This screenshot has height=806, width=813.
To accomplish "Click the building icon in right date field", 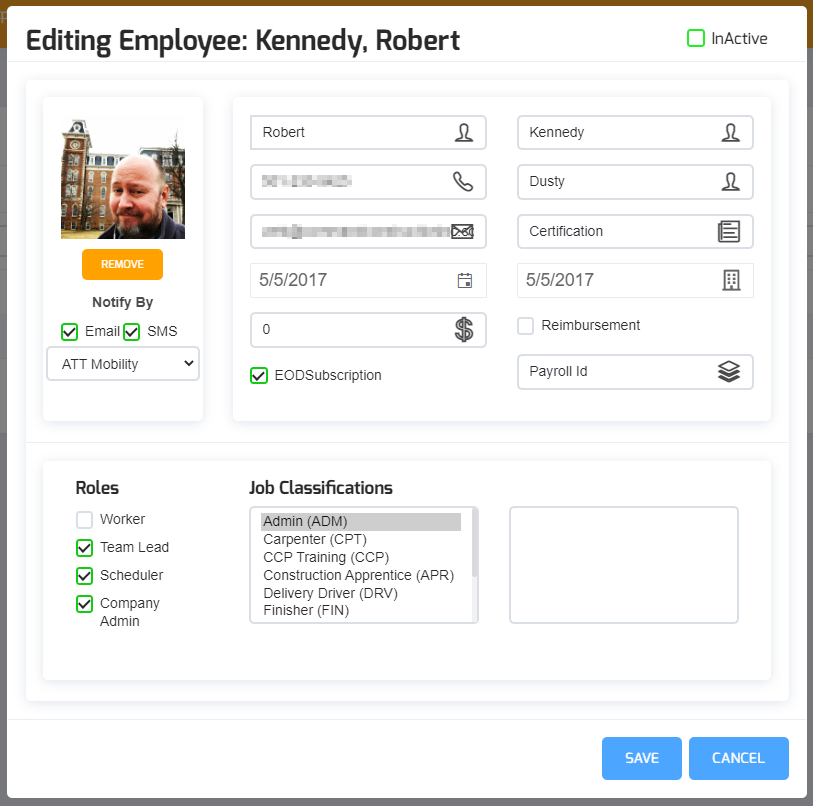I will pyautogui.click(x=731, y=281).
